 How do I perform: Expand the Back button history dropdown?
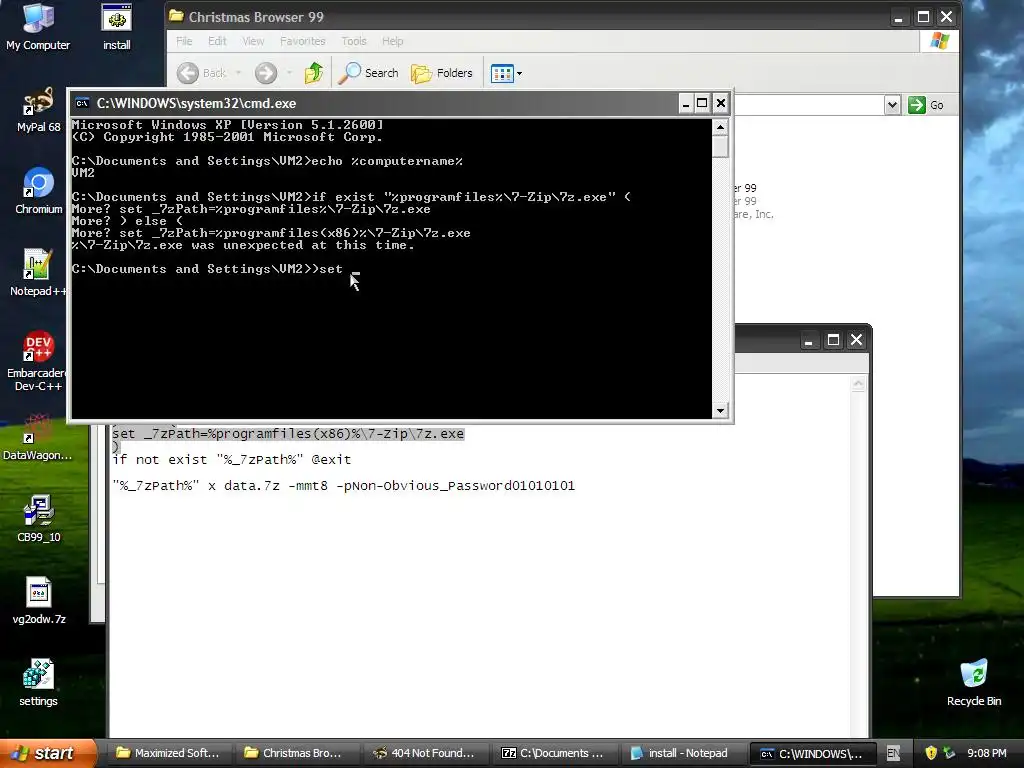click(238, 73)
